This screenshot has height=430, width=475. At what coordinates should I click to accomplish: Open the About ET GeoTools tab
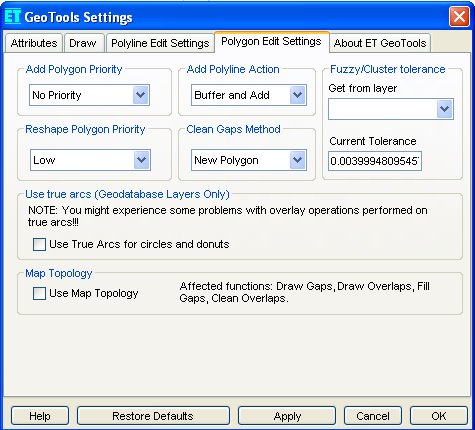coord(380,43)
